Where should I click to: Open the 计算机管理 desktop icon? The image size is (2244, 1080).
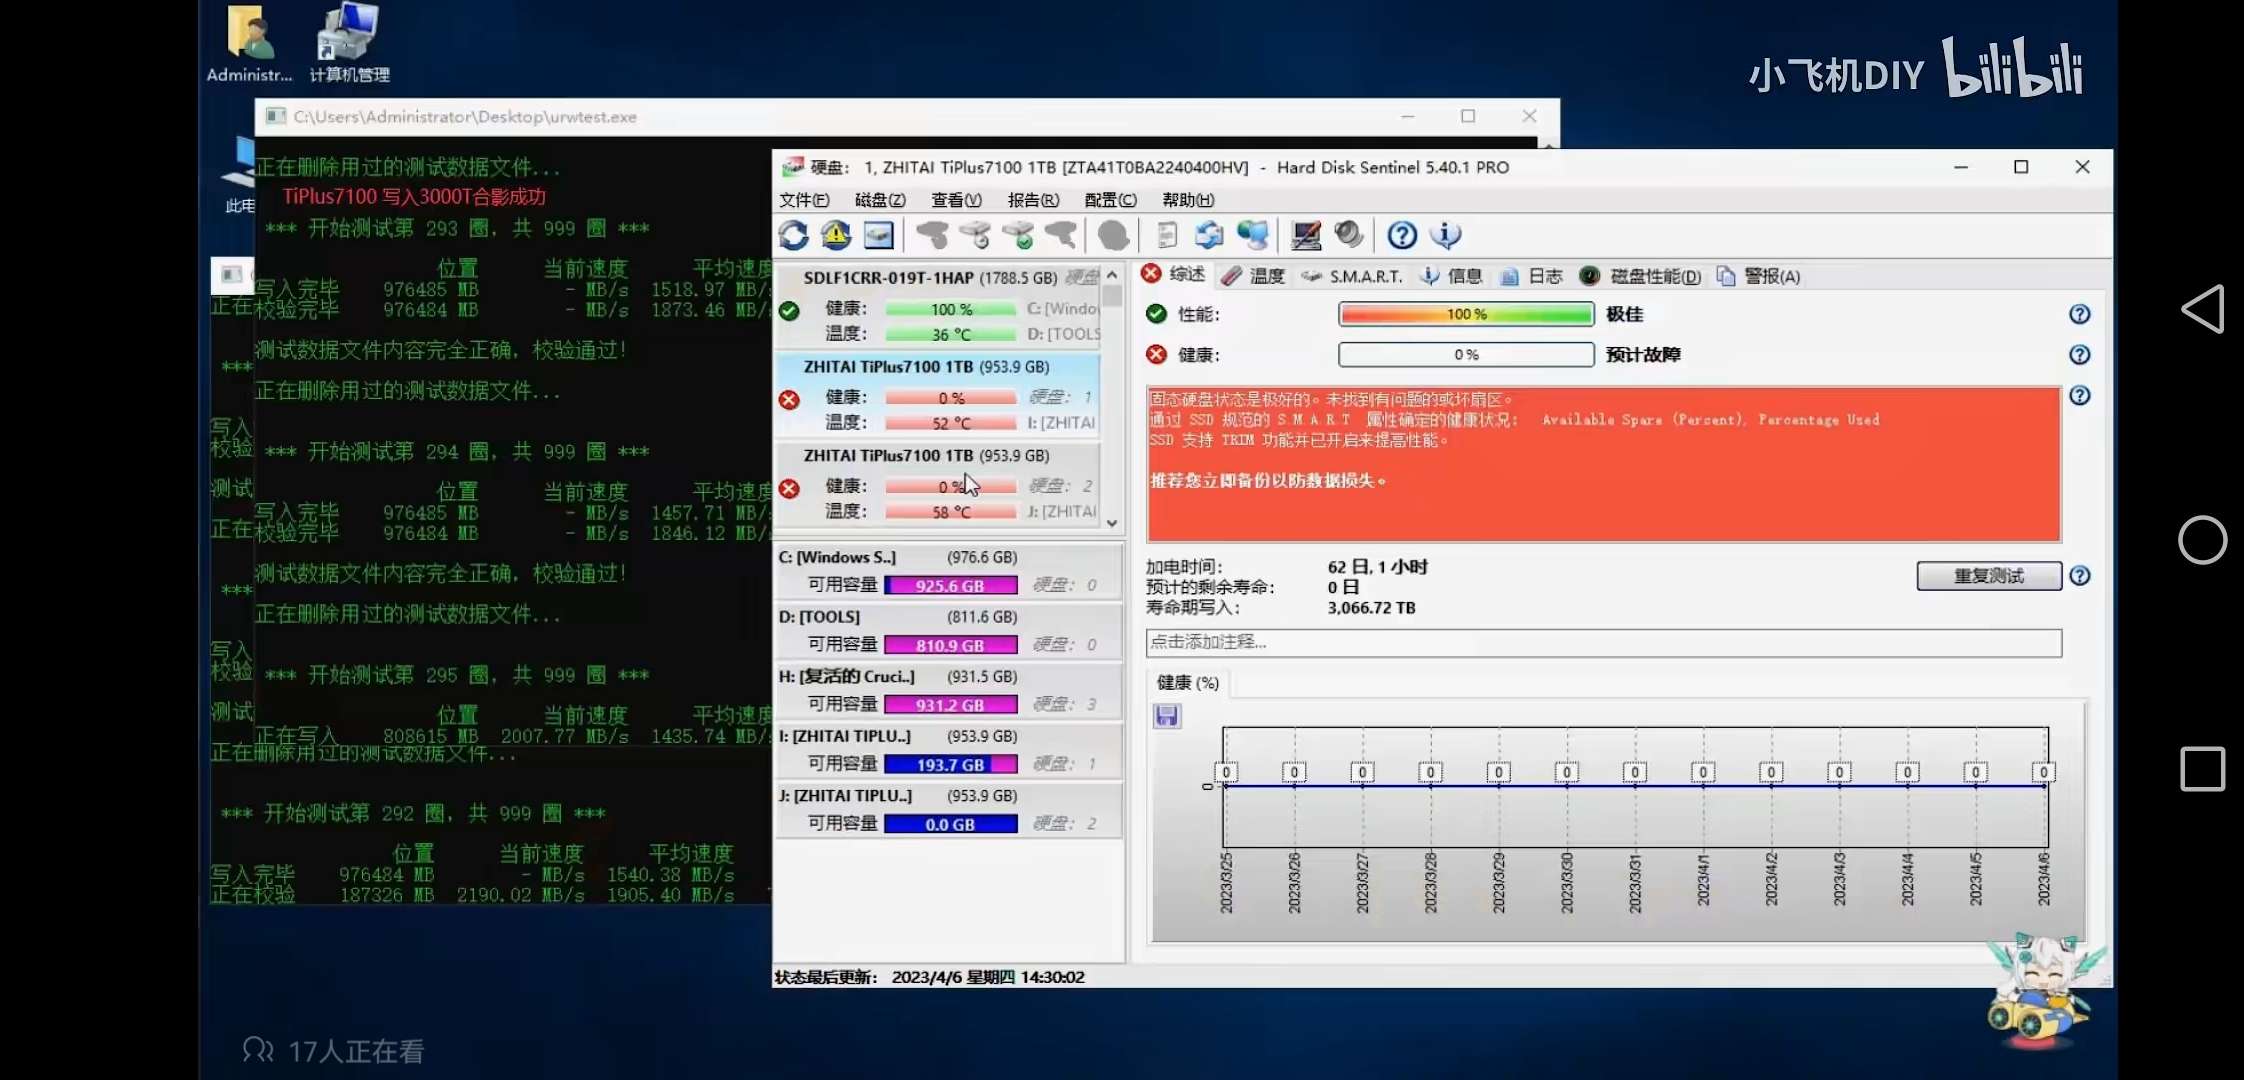(x=349, y=44)
